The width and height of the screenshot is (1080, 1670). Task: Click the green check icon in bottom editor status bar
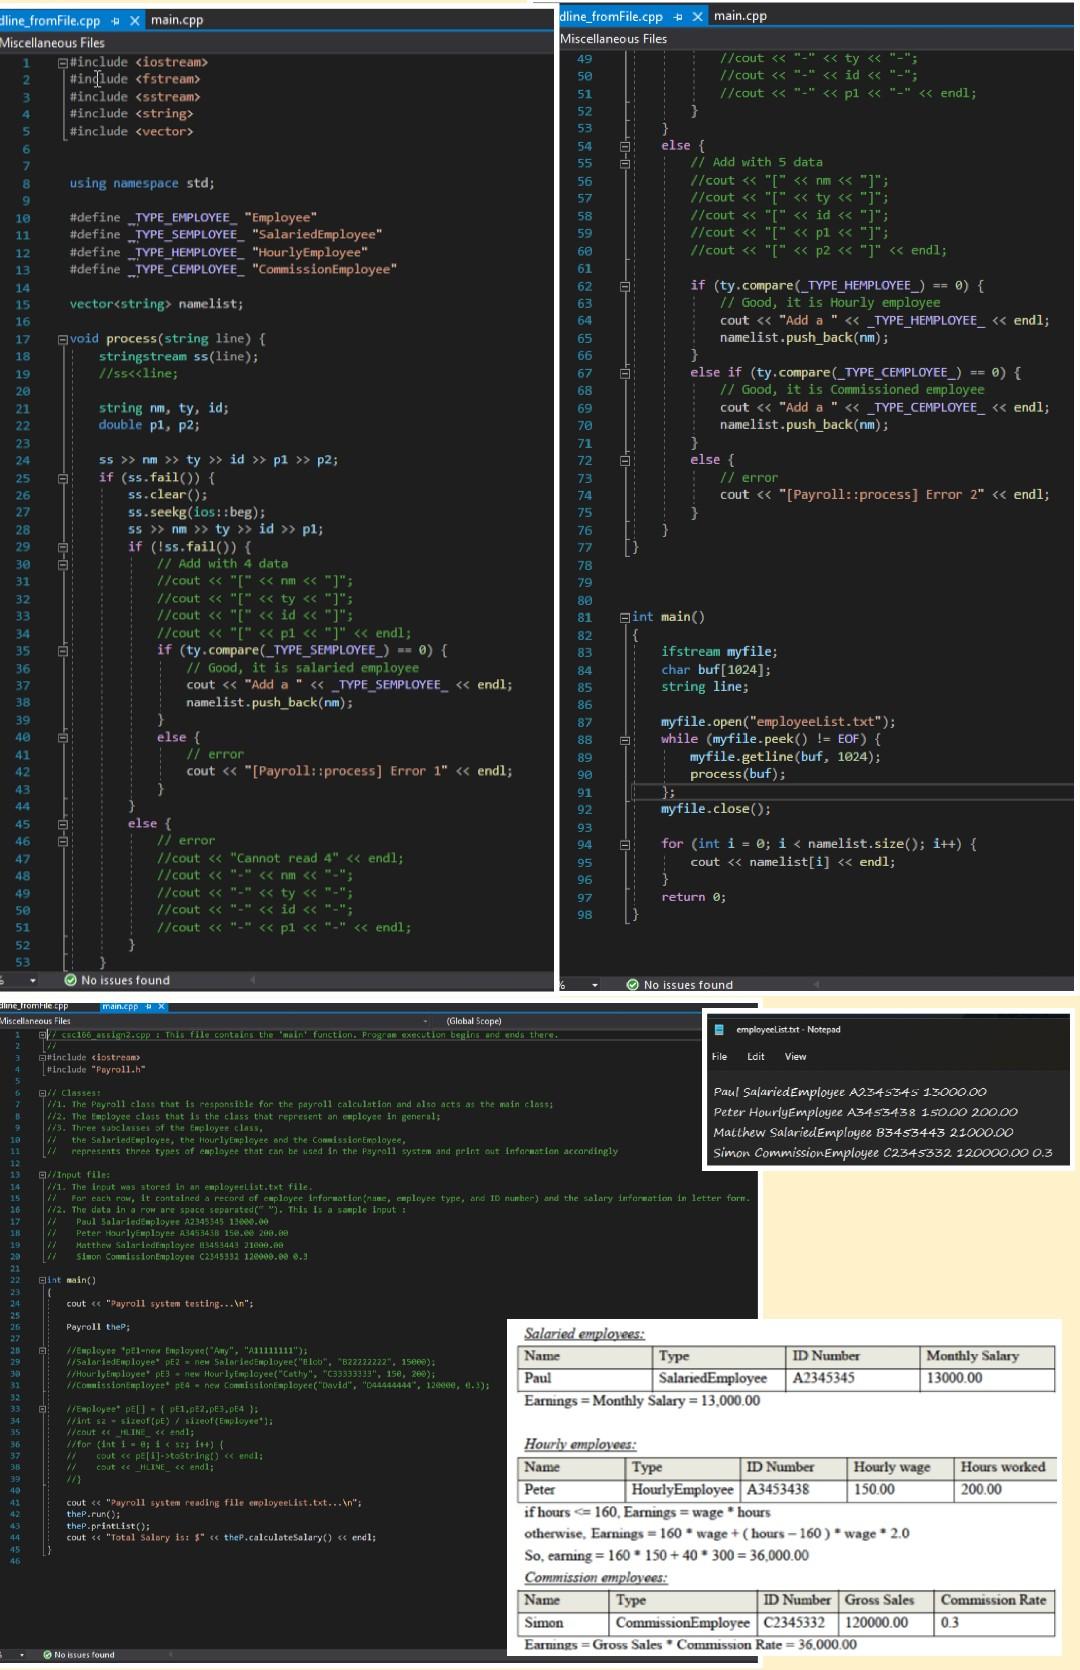(47, 1655)
